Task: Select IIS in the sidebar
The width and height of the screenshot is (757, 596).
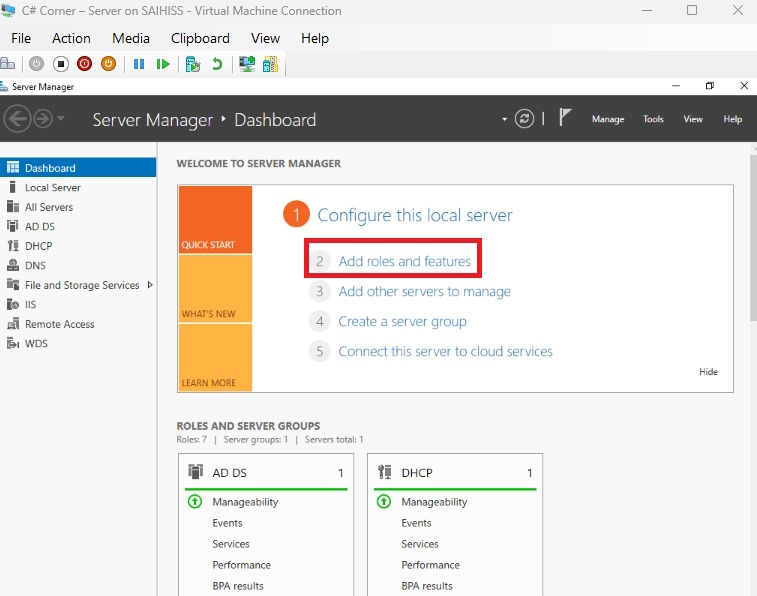Action: coord(78,305)
